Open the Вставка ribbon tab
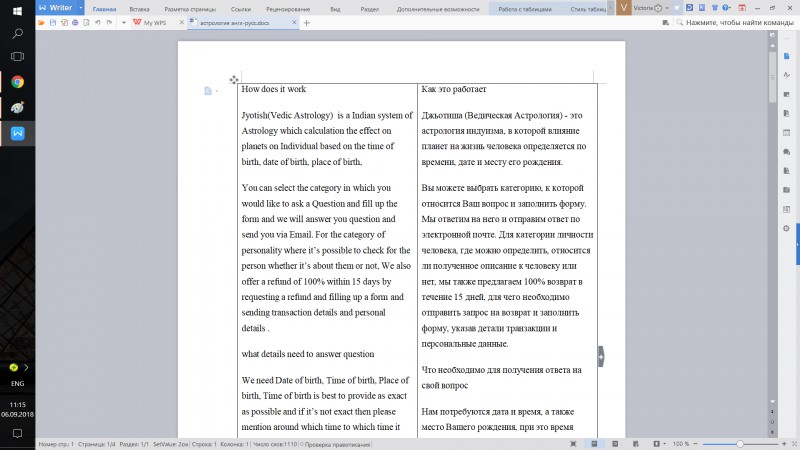Viewport: 800px width, 450px height. [x=139, y=9]
